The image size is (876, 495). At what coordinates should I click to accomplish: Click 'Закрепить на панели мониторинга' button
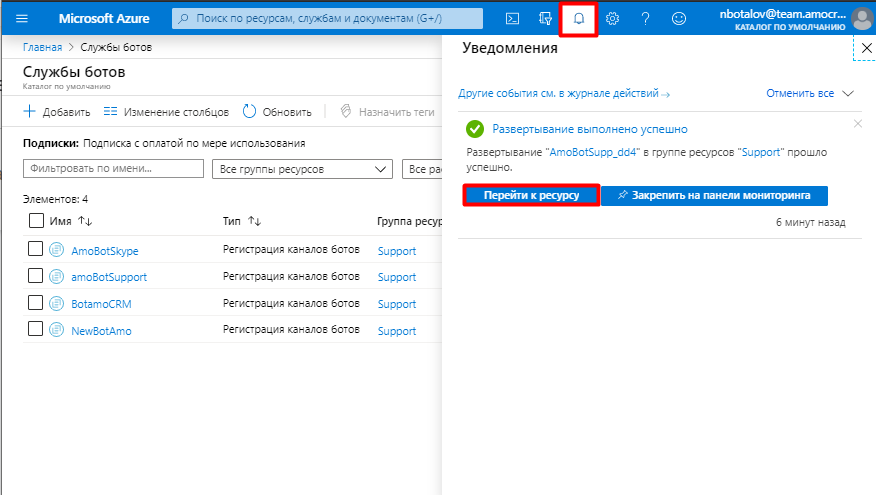(715, 196)
